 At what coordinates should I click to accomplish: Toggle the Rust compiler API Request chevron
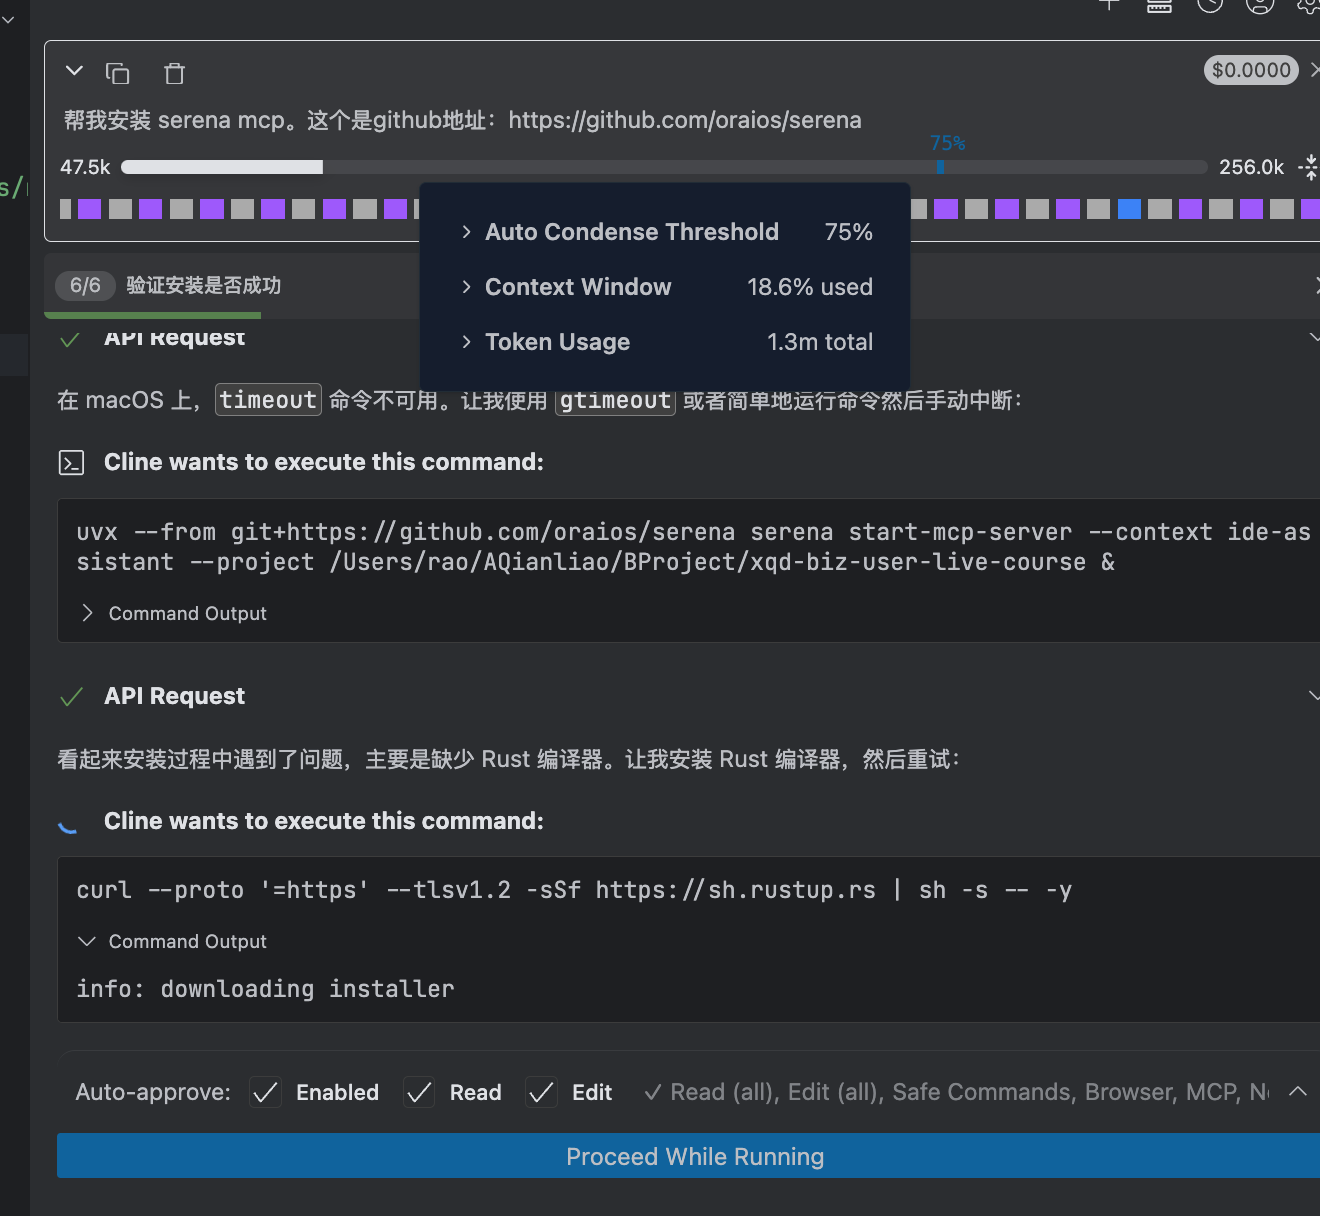tap(1314, 696)
